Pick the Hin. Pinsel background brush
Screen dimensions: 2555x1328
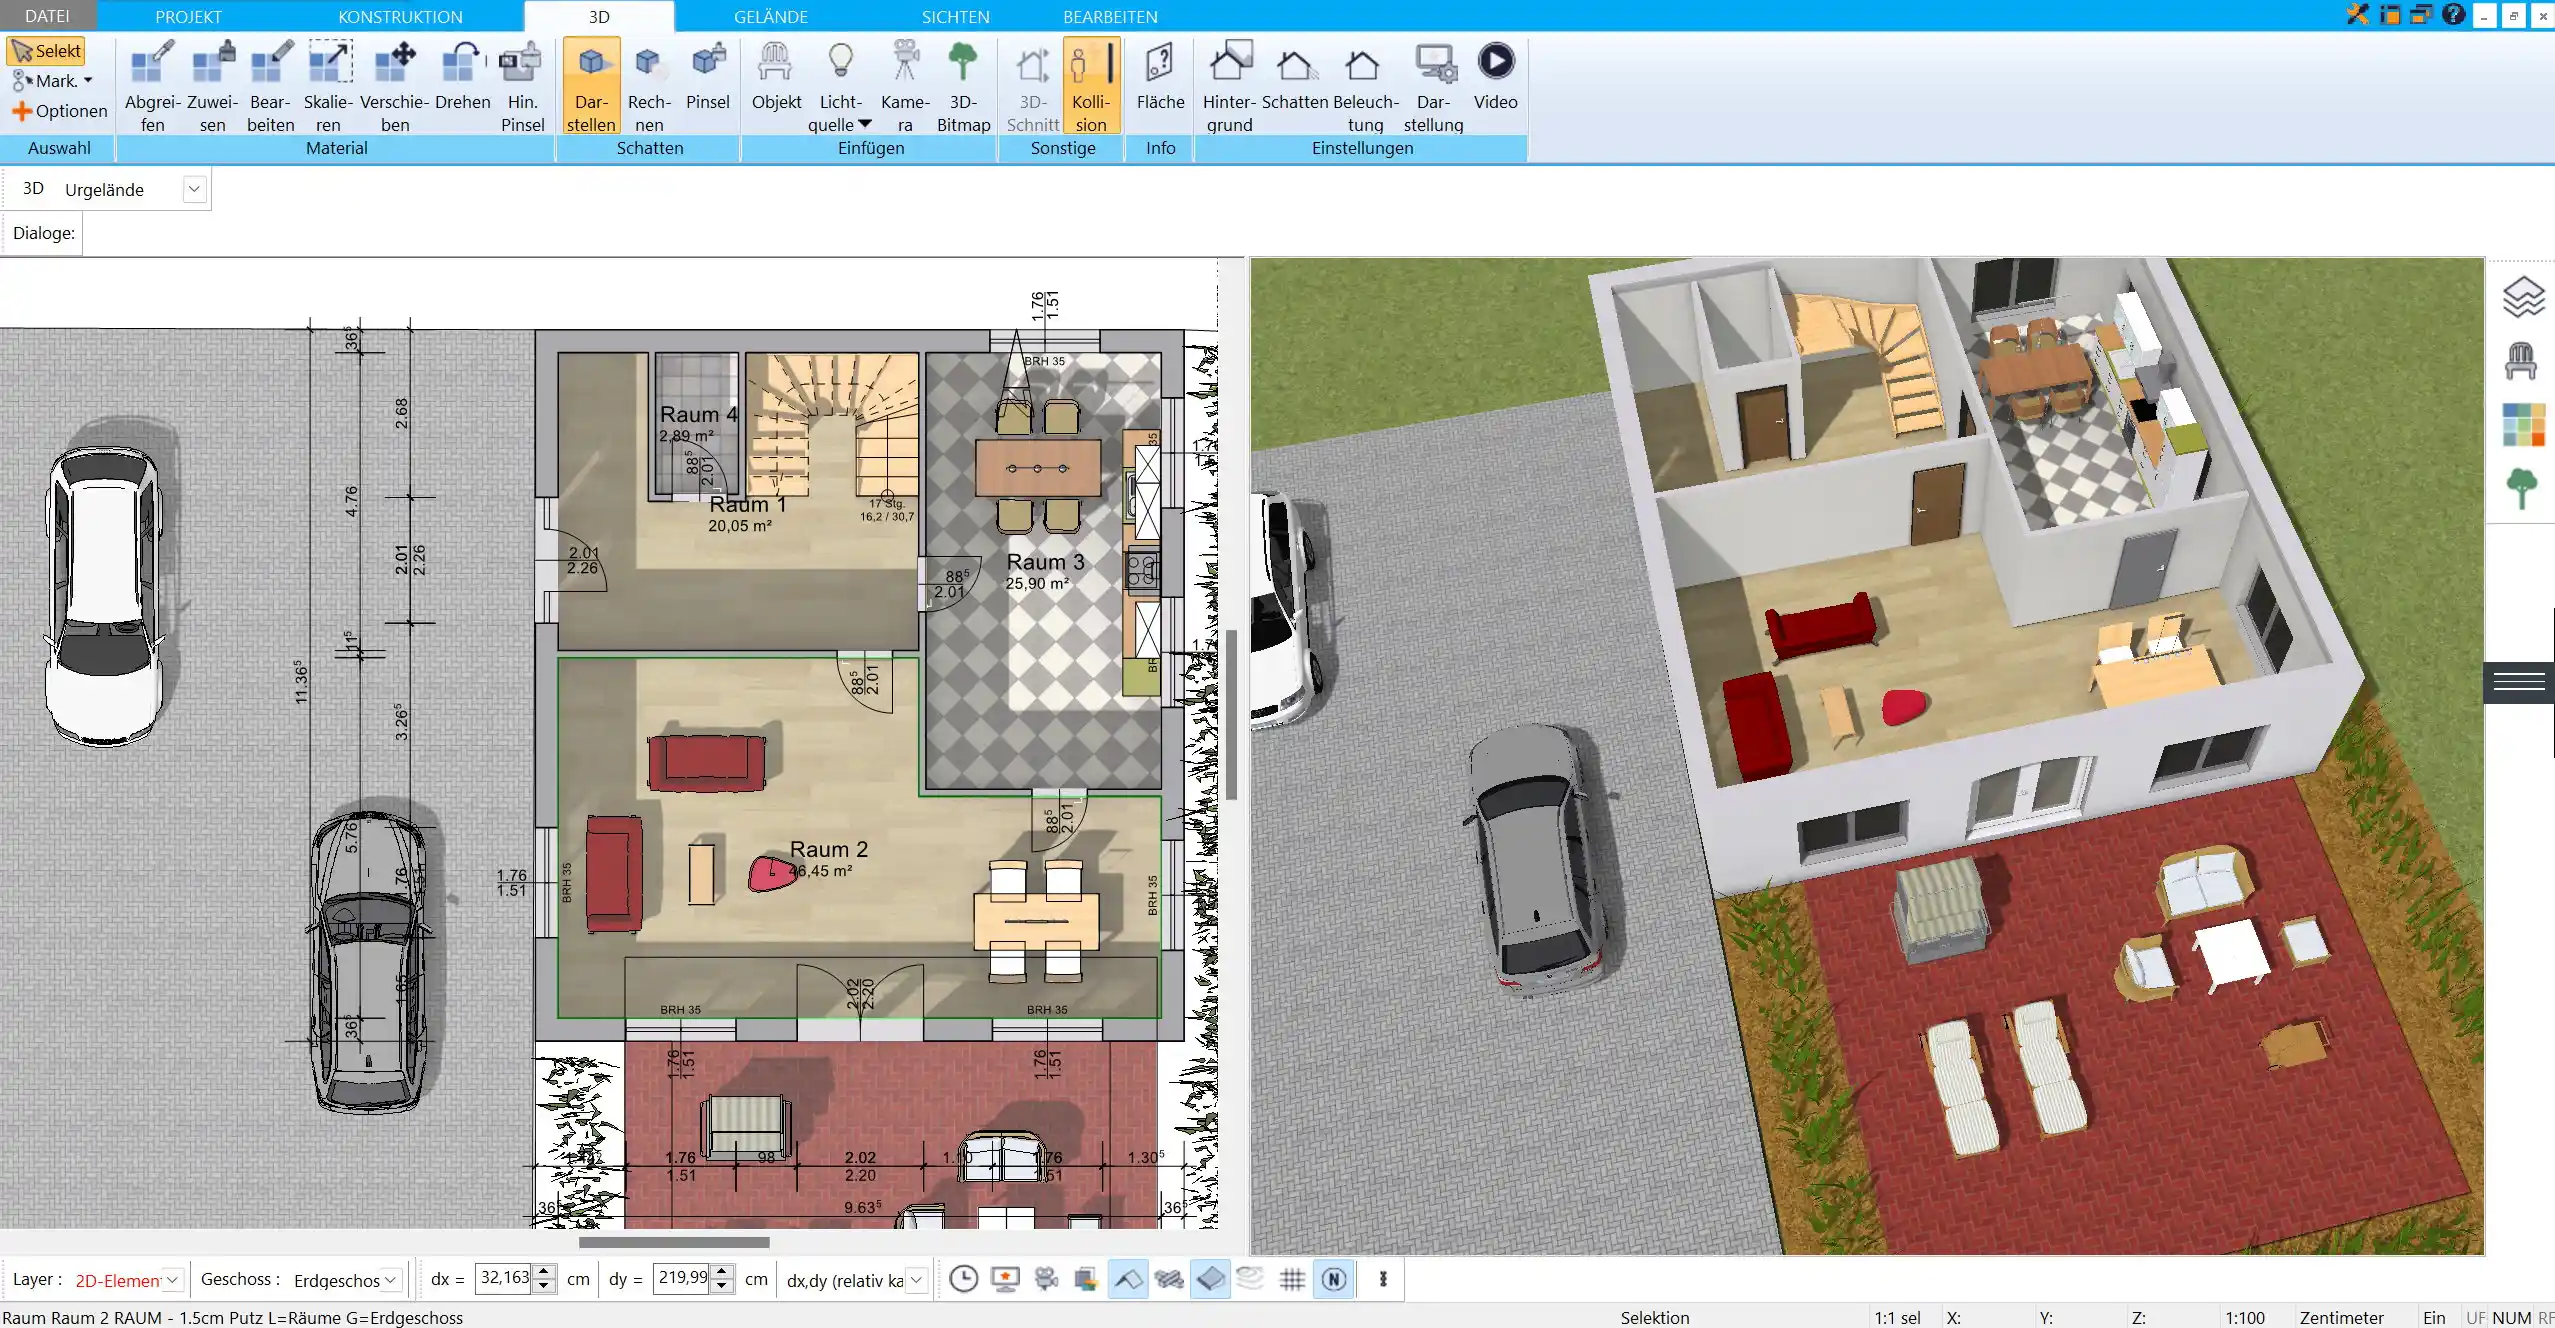click(x=522, y=85)
